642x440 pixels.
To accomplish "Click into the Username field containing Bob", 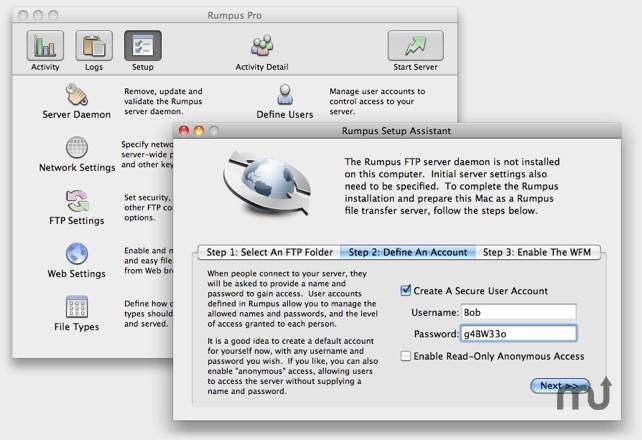I will pos(518,312).
